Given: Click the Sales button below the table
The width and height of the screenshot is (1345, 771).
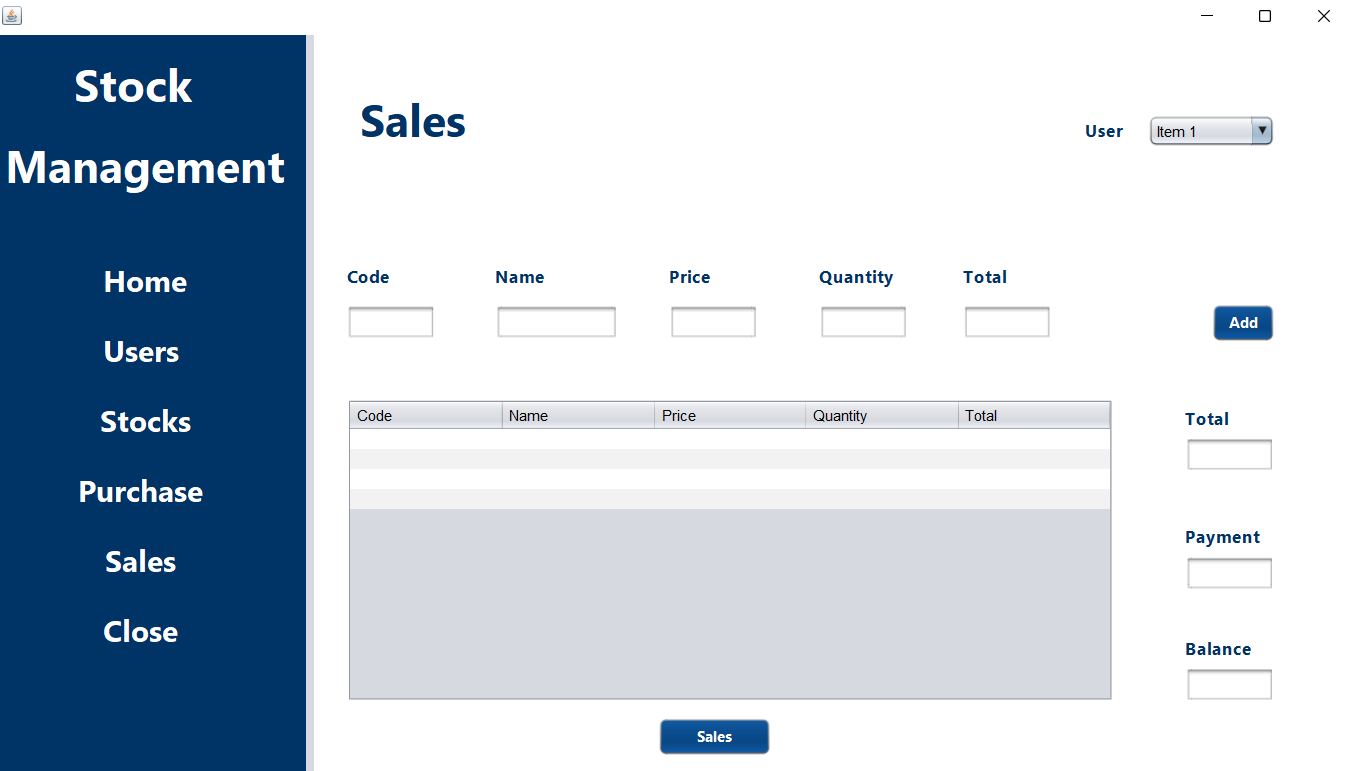Looking at the screenshot, I should click(x=714, y=737).
